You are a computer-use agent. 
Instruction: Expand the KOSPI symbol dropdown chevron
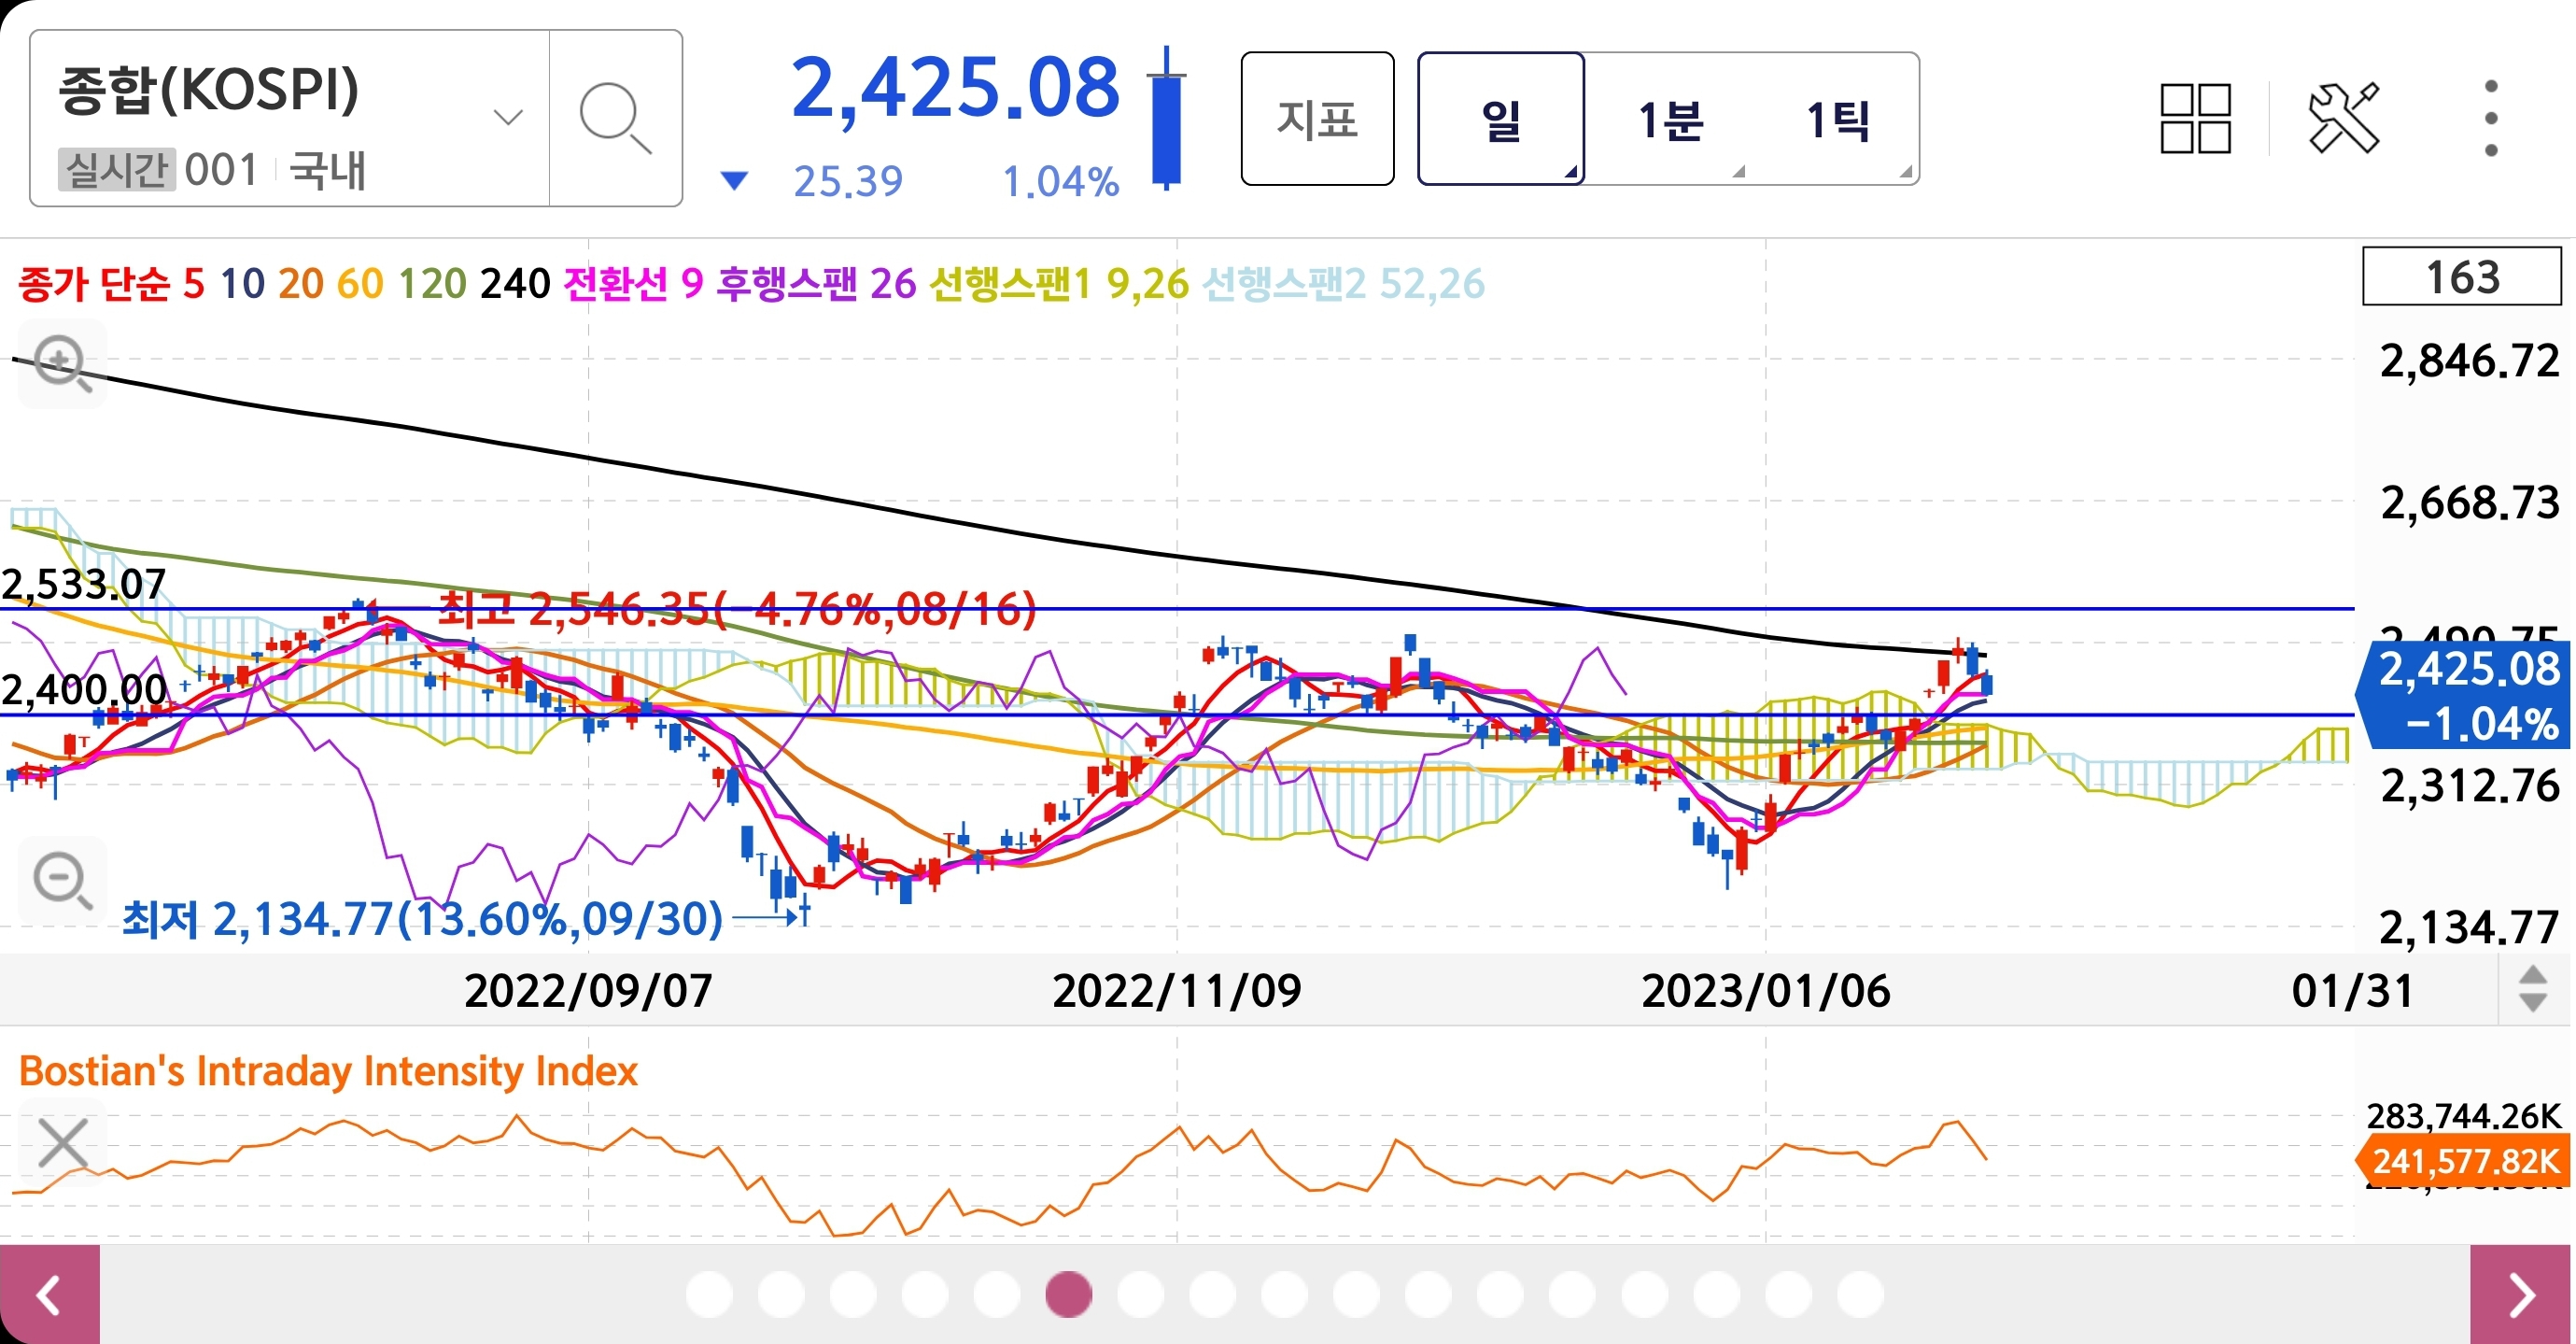pyautogui.click(x=508, y=118)
